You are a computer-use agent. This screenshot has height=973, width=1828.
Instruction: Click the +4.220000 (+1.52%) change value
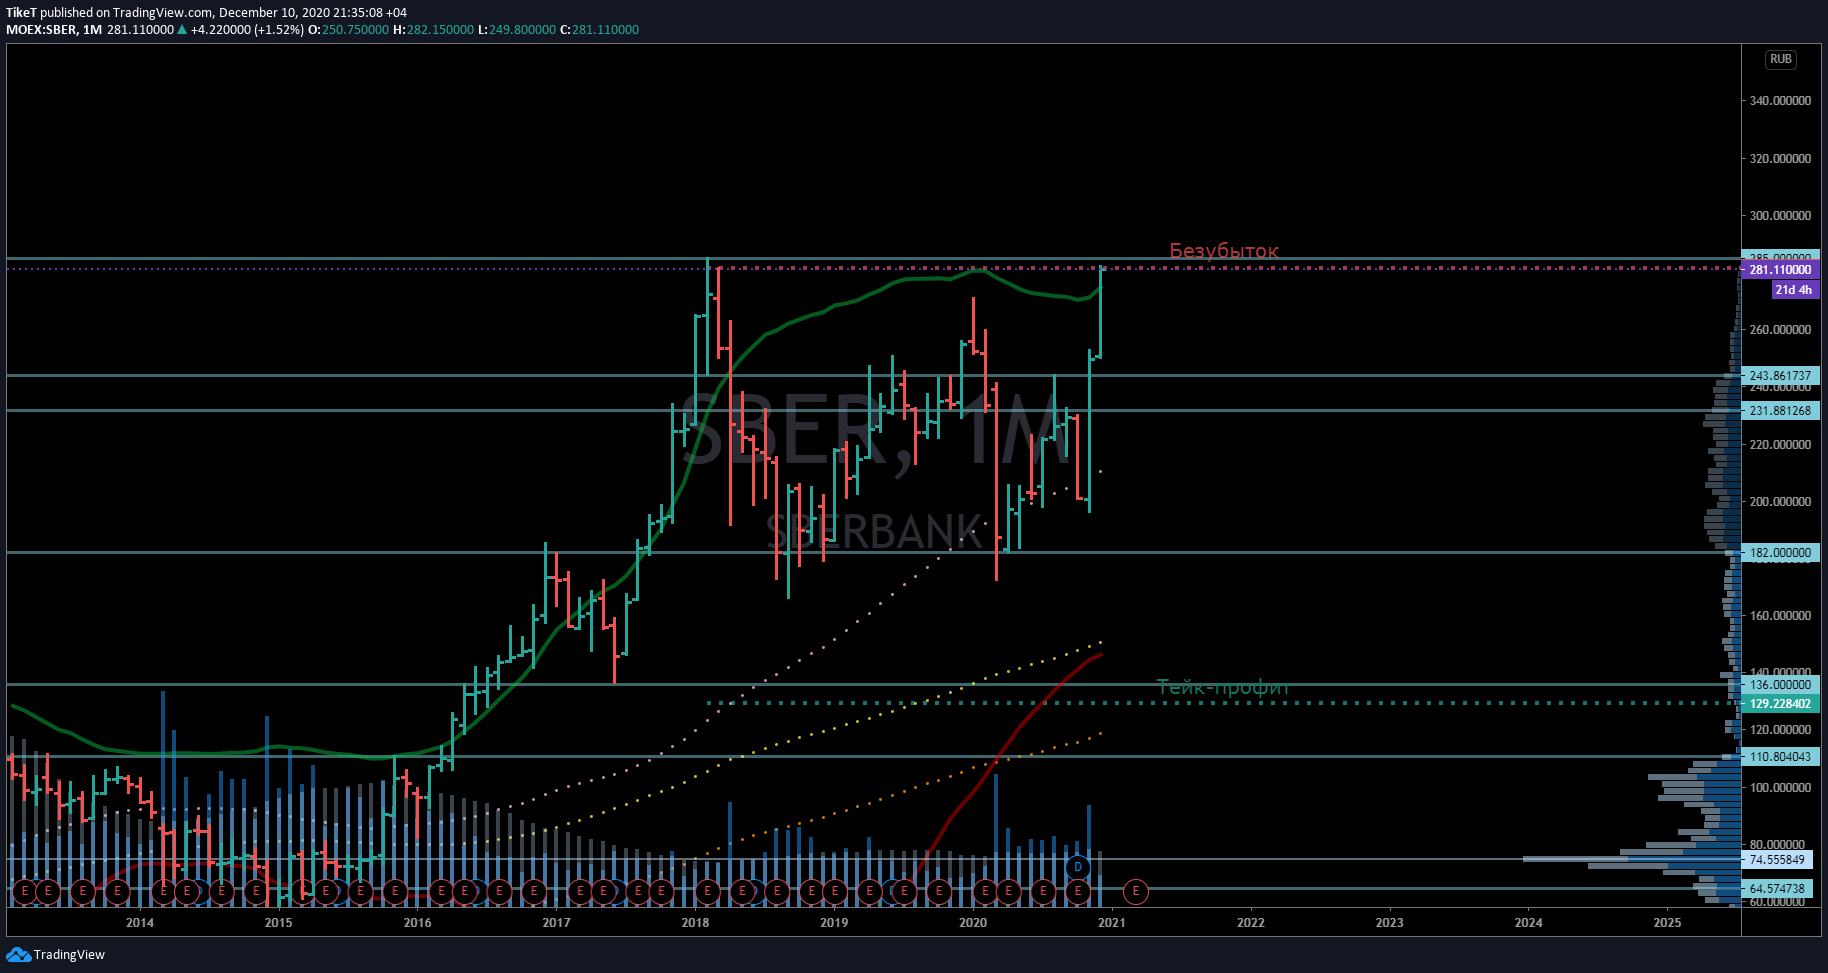pyautogui.click(x=247, y=30)
